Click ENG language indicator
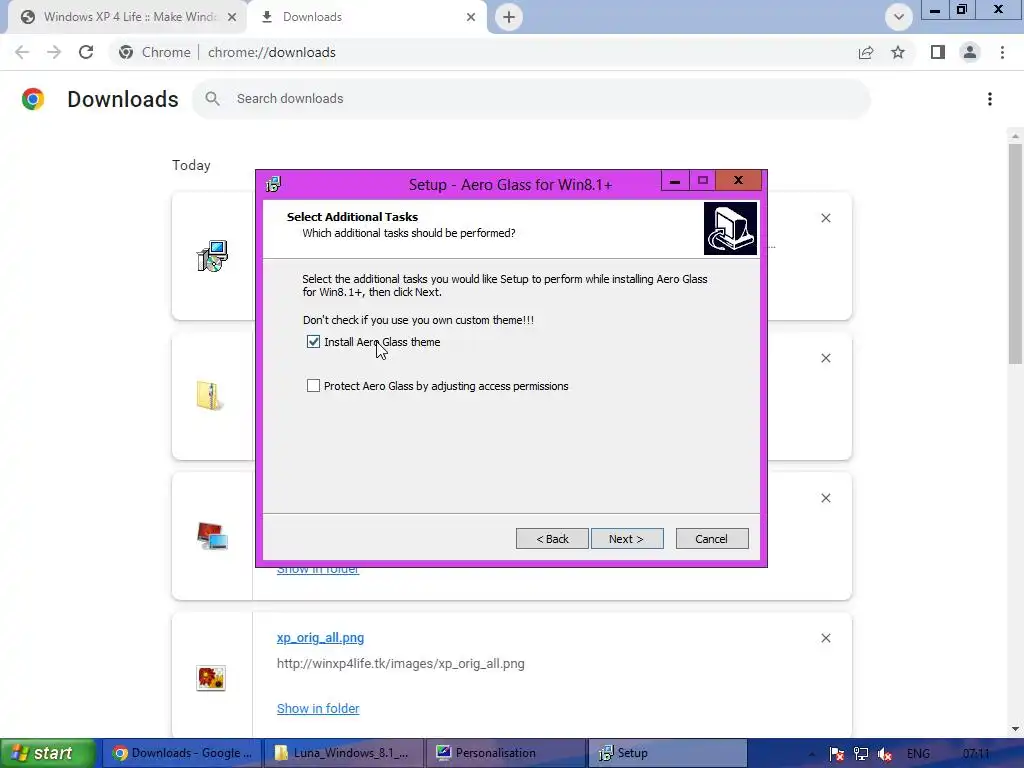Viewport: 1024px width, 768px height. (x=918, y=754)
